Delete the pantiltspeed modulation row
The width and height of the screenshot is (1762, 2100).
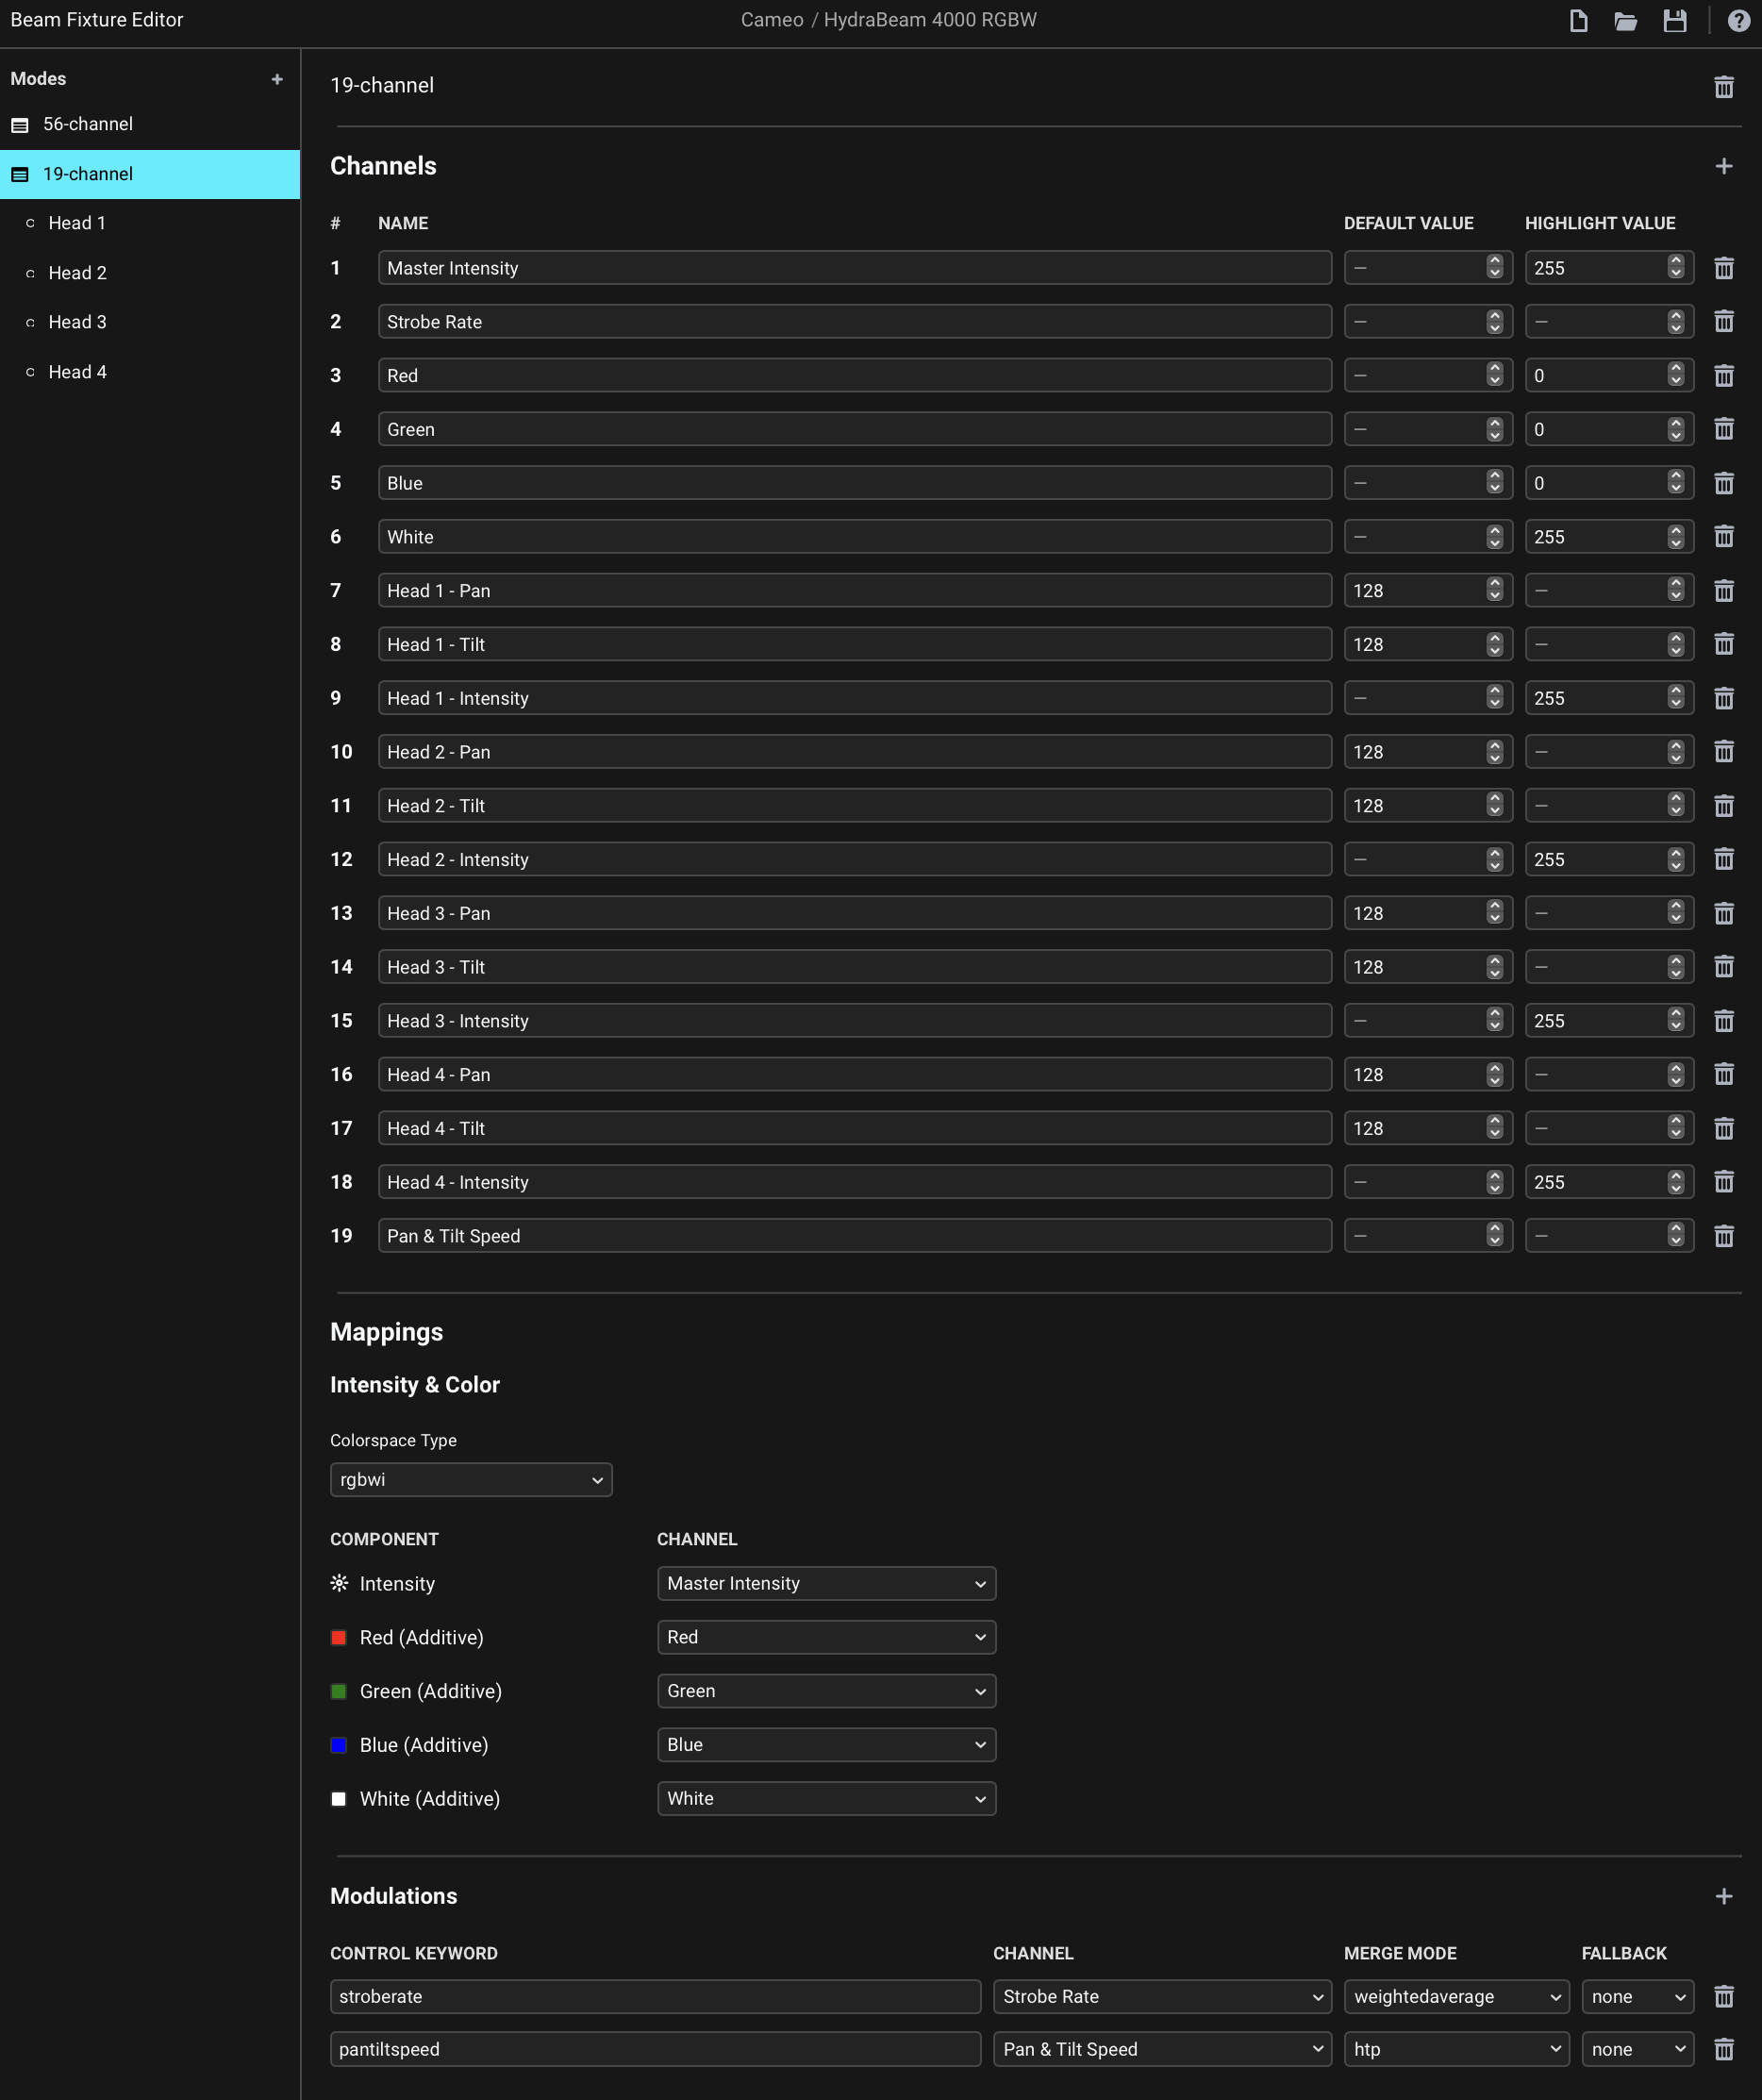1724,2049
